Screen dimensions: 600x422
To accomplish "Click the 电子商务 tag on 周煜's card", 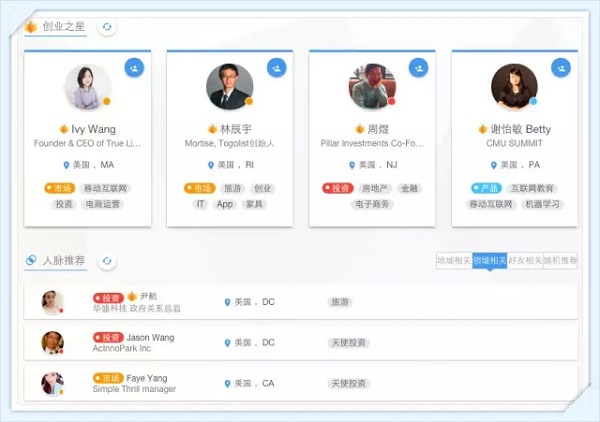I will pyautogui.click(x=372, y=204).
